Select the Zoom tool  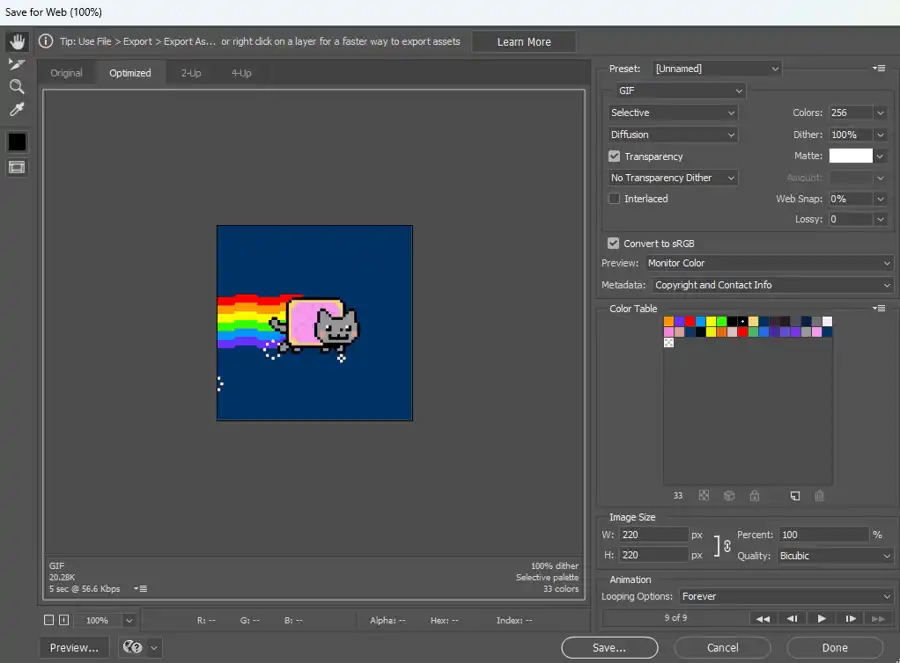coord(17,86)
